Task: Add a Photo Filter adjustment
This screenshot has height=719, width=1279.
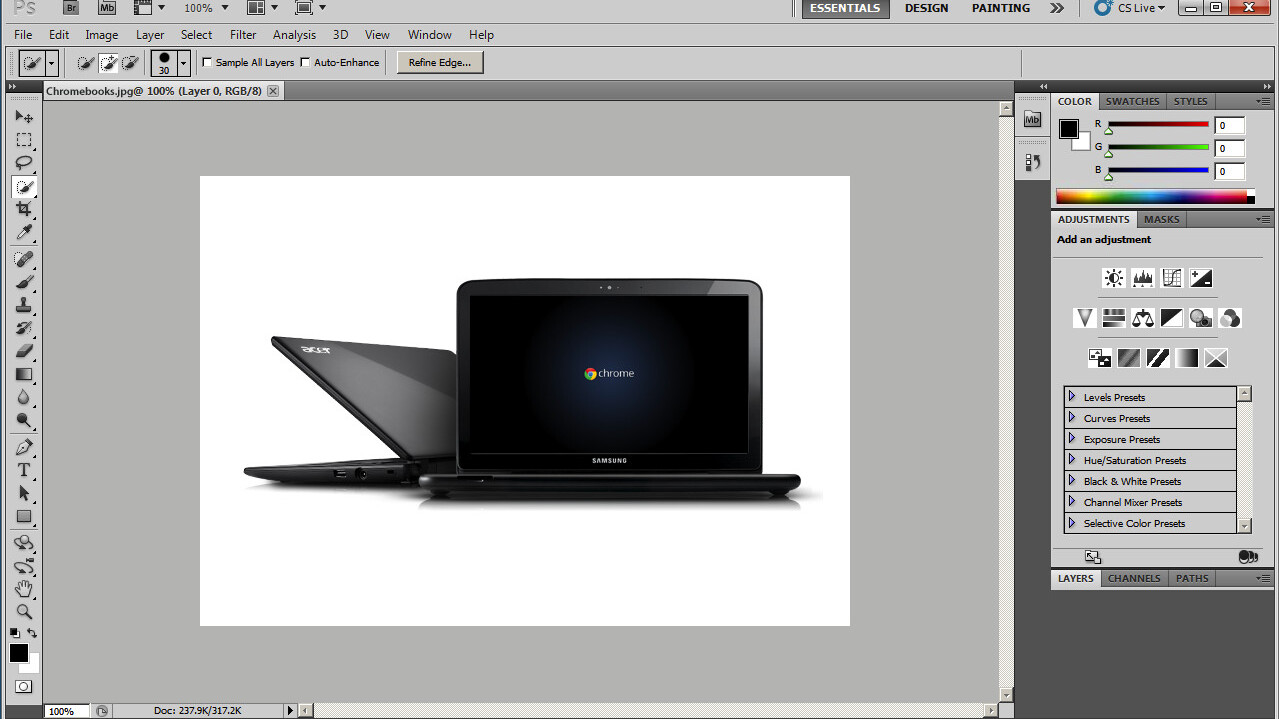Action: 1201,318
